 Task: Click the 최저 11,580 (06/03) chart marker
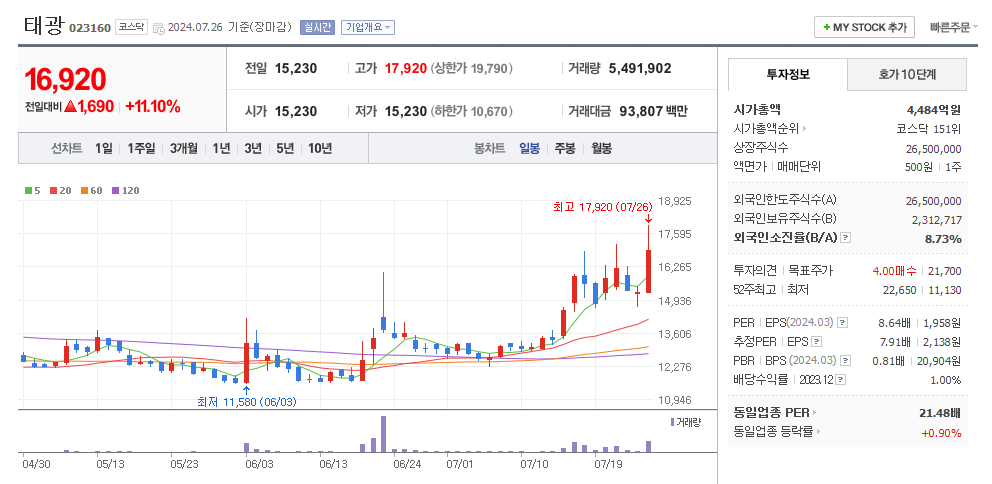click(247, 401)
